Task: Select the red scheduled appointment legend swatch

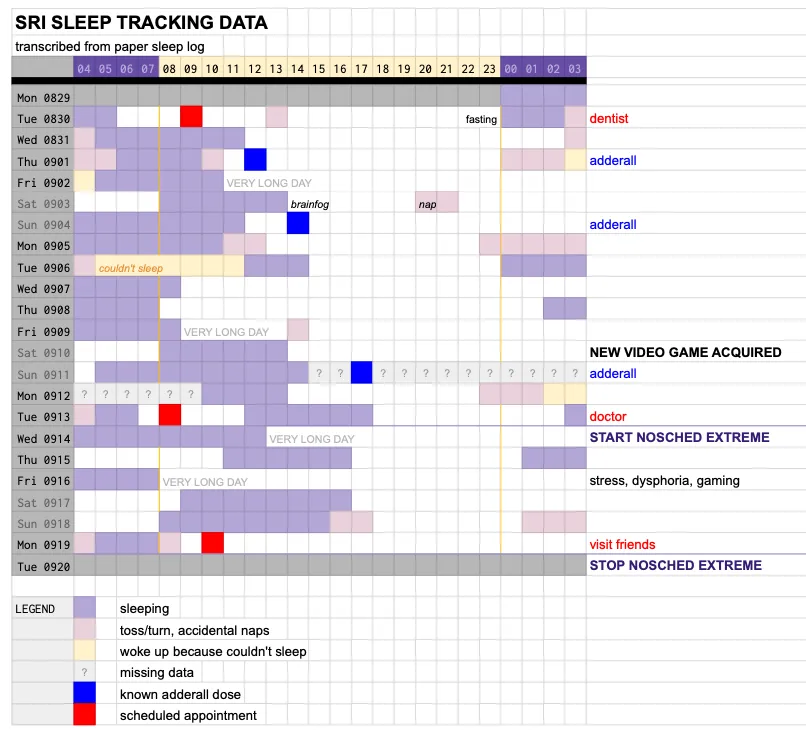Action: [x=85, y=715]
